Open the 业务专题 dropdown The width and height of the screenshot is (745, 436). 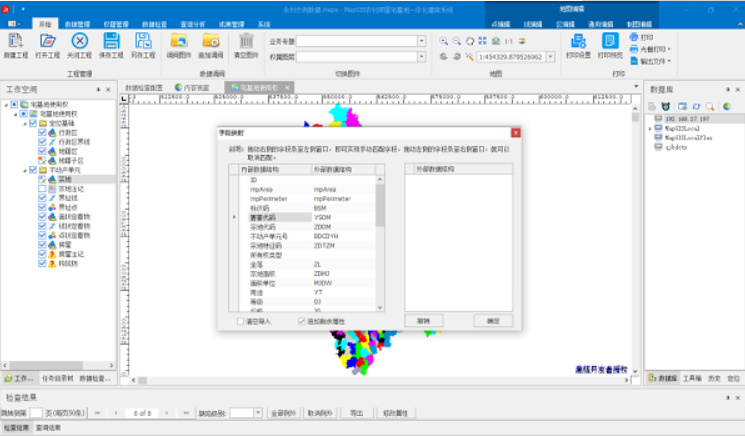click(x=421, y=41)
